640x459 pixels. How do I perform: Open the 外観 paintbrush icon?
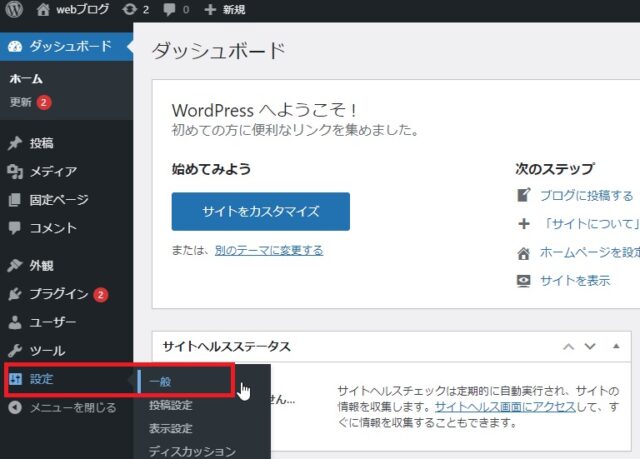pyautogui.click(x=15, y=266)
